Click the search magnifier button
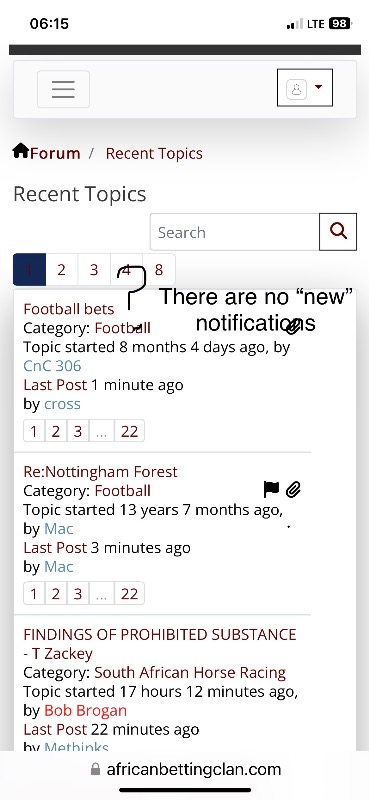Viewport: 369px width, 800px height. [338, 232]
